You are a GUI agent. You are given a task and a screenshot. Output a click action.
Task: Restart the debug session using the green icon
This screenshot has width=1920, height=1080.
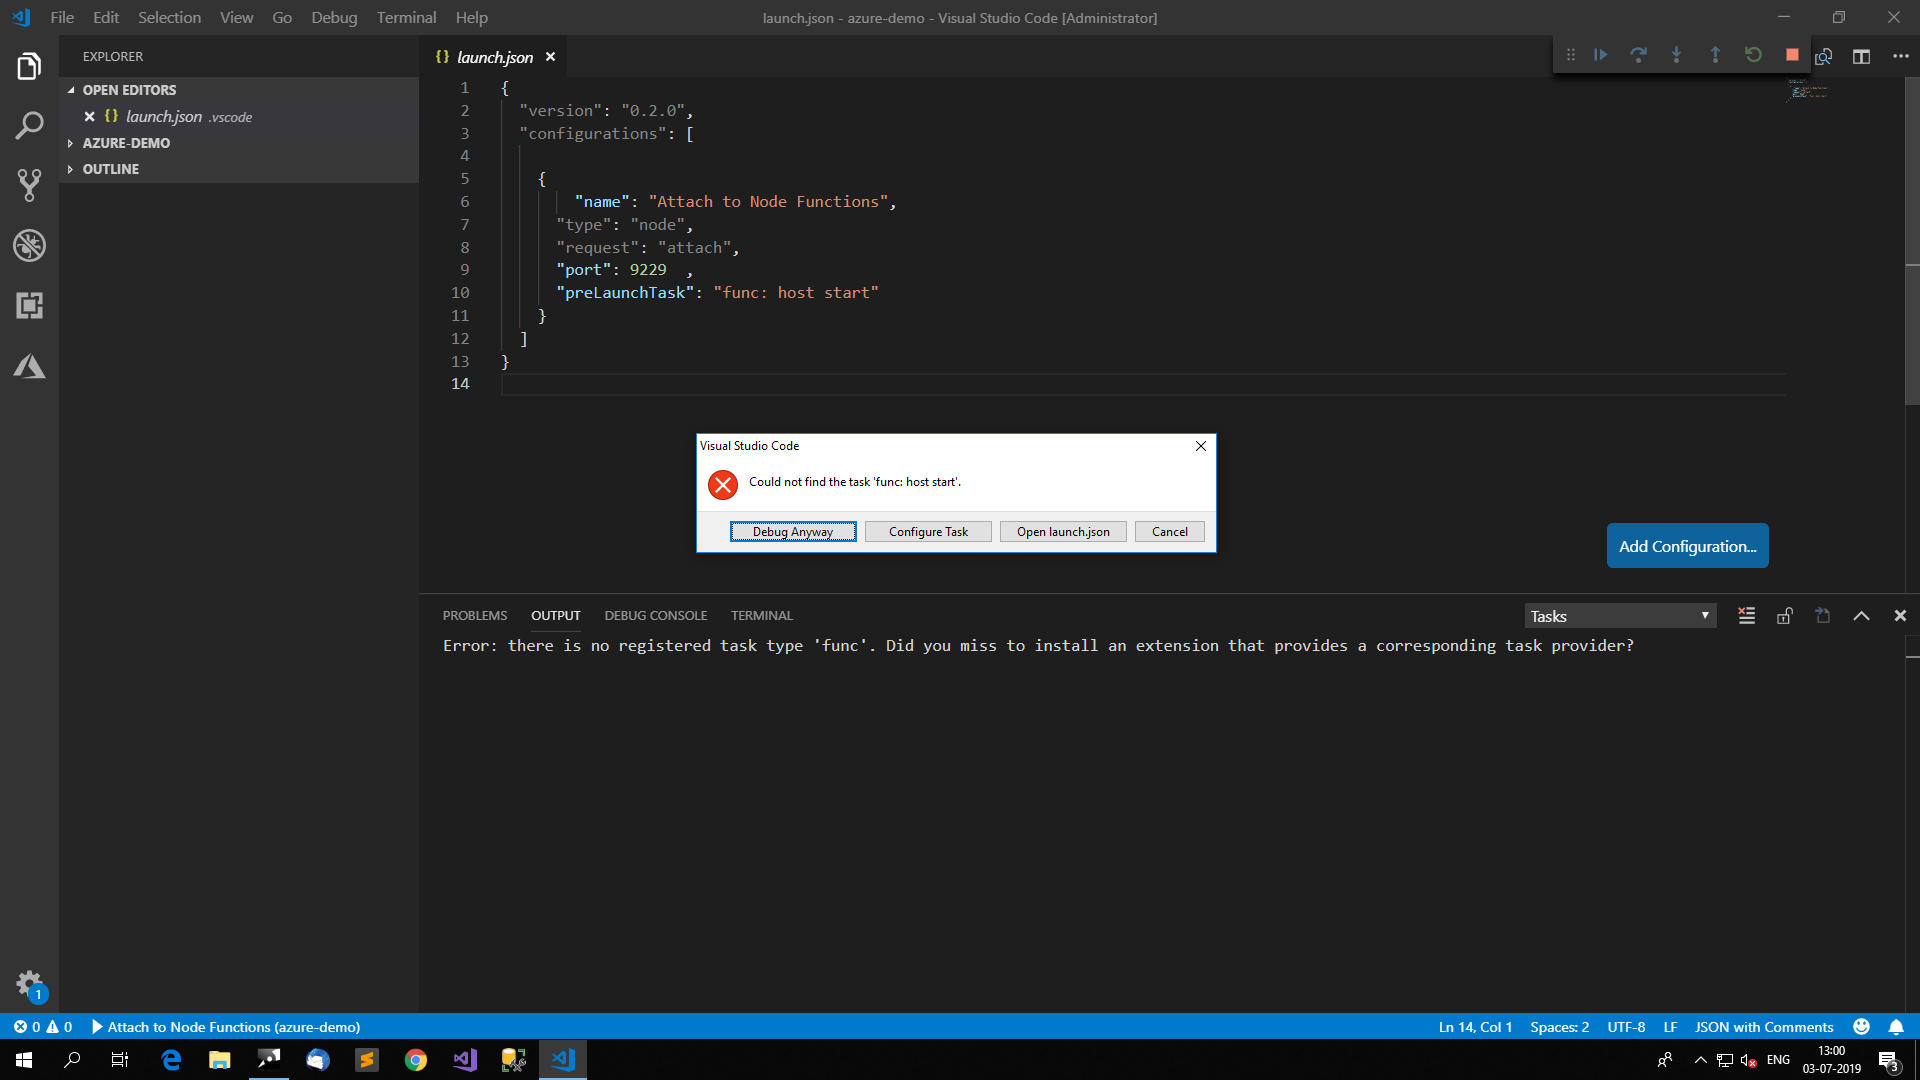tap(1753, 55)
